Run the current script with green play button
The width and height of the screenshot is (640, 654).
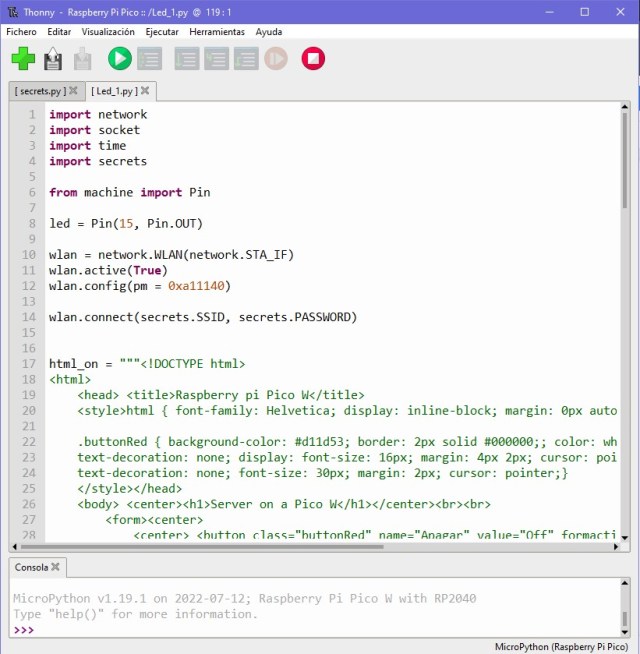click(120, 58)
